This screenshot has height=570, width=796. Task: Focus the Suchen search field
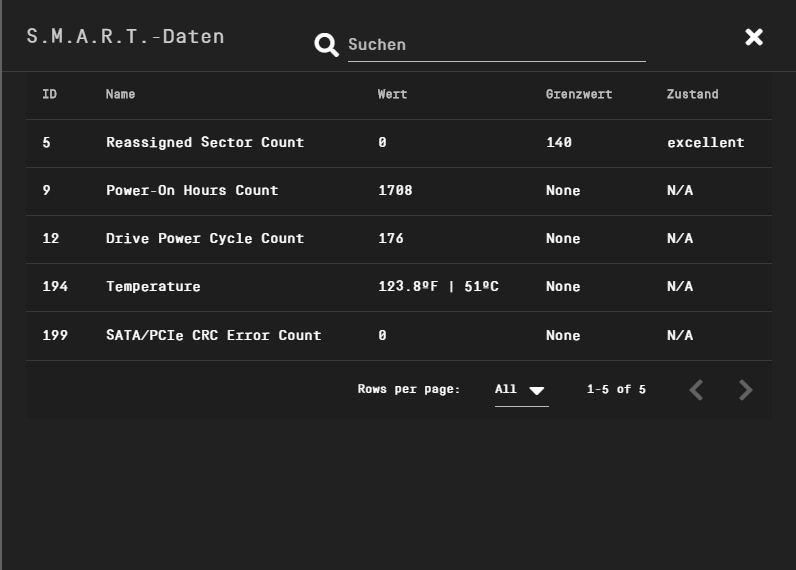click(496, 45)
